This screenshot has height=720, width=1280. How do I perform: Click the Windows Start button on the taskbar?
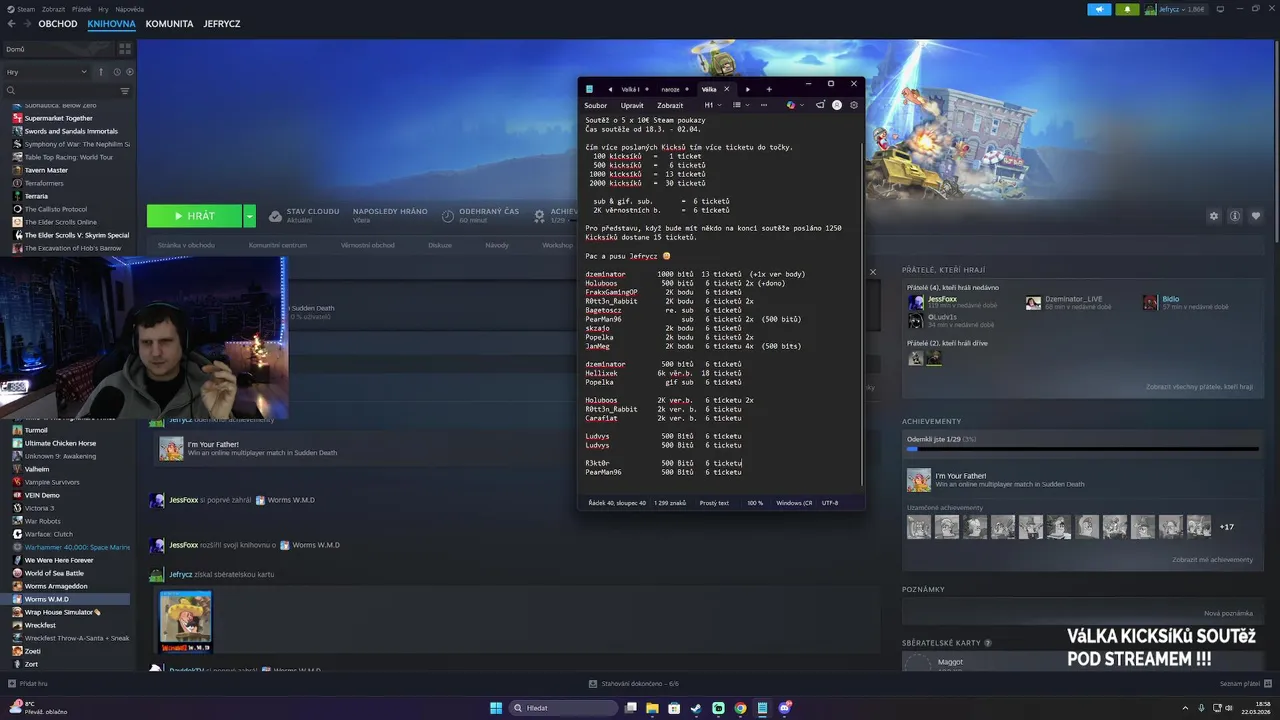(x=496, y=708)
